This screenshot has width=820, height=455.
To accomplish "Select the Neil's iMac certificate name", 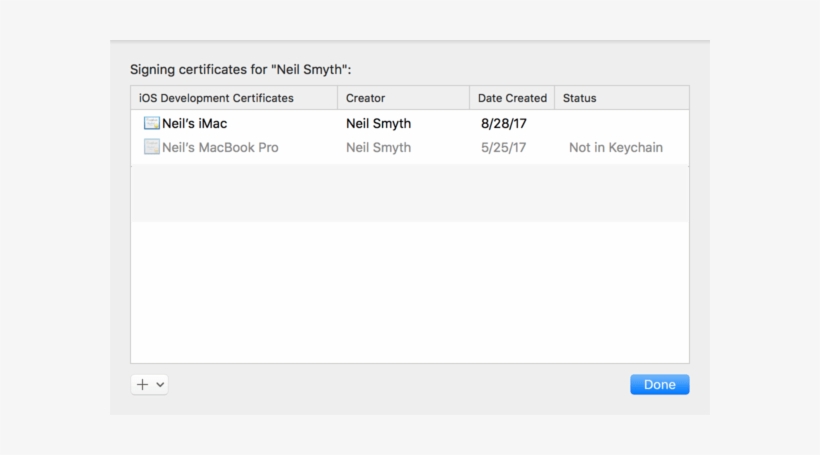I will [x=201, y=124].
